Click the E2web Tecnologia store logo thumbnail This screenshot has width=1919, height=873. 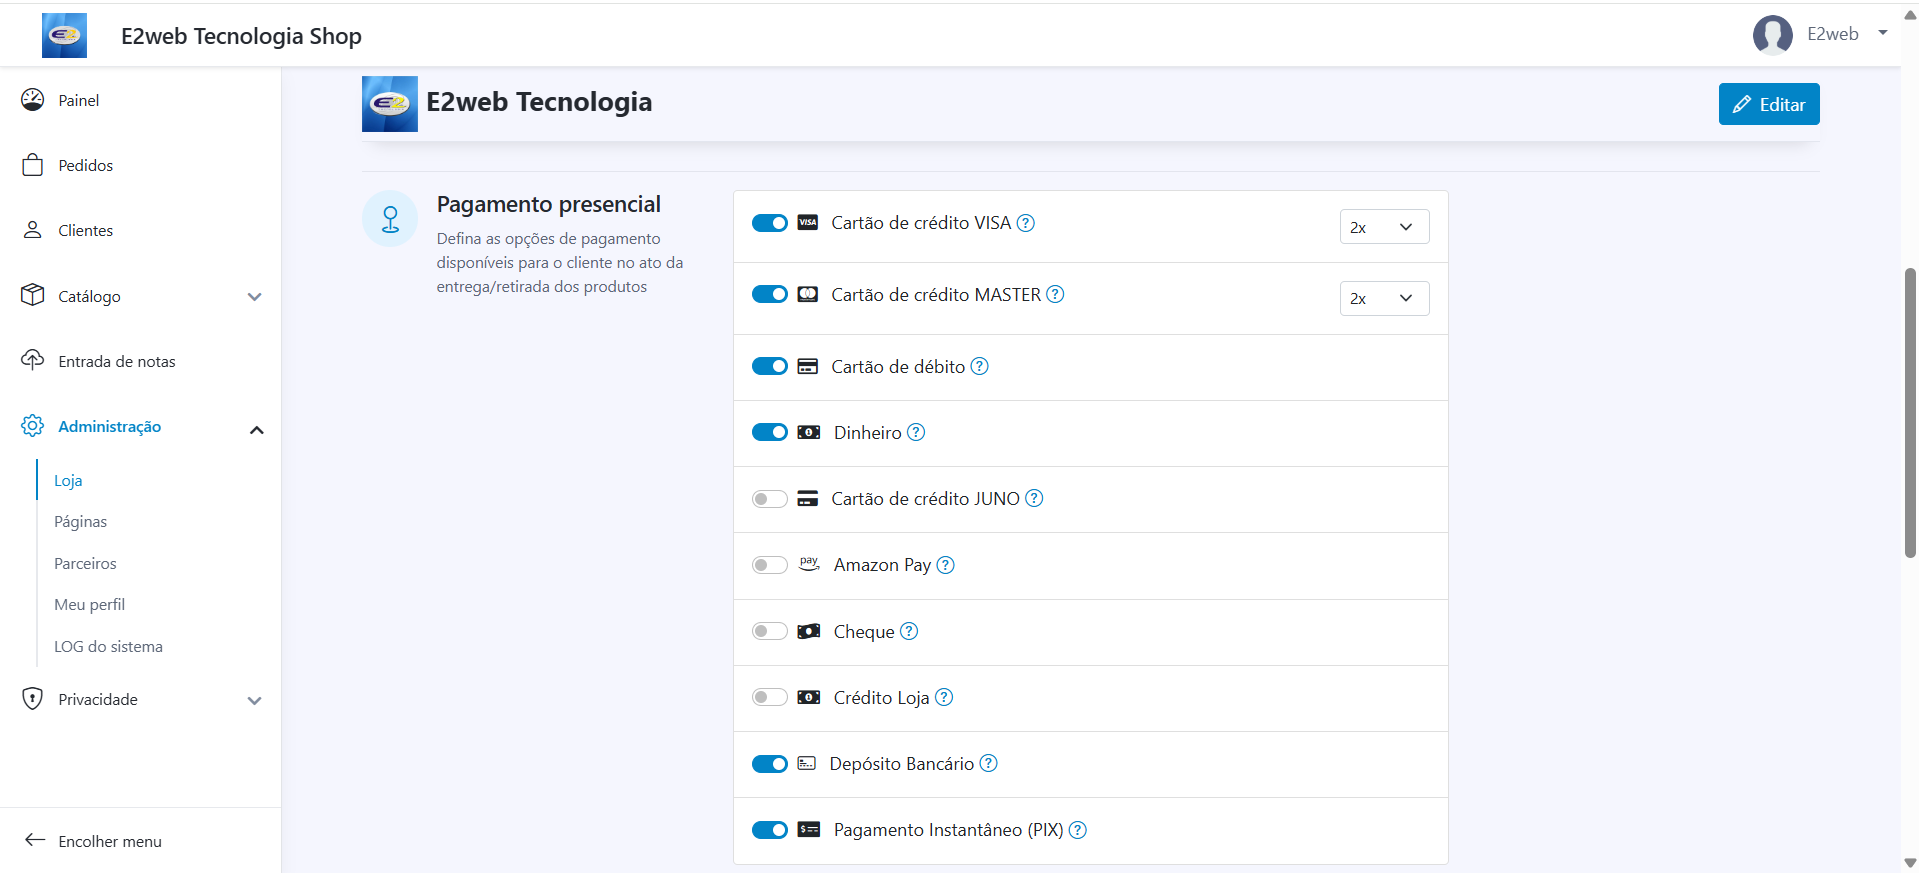pyautogui.click(x=390, y=104)
